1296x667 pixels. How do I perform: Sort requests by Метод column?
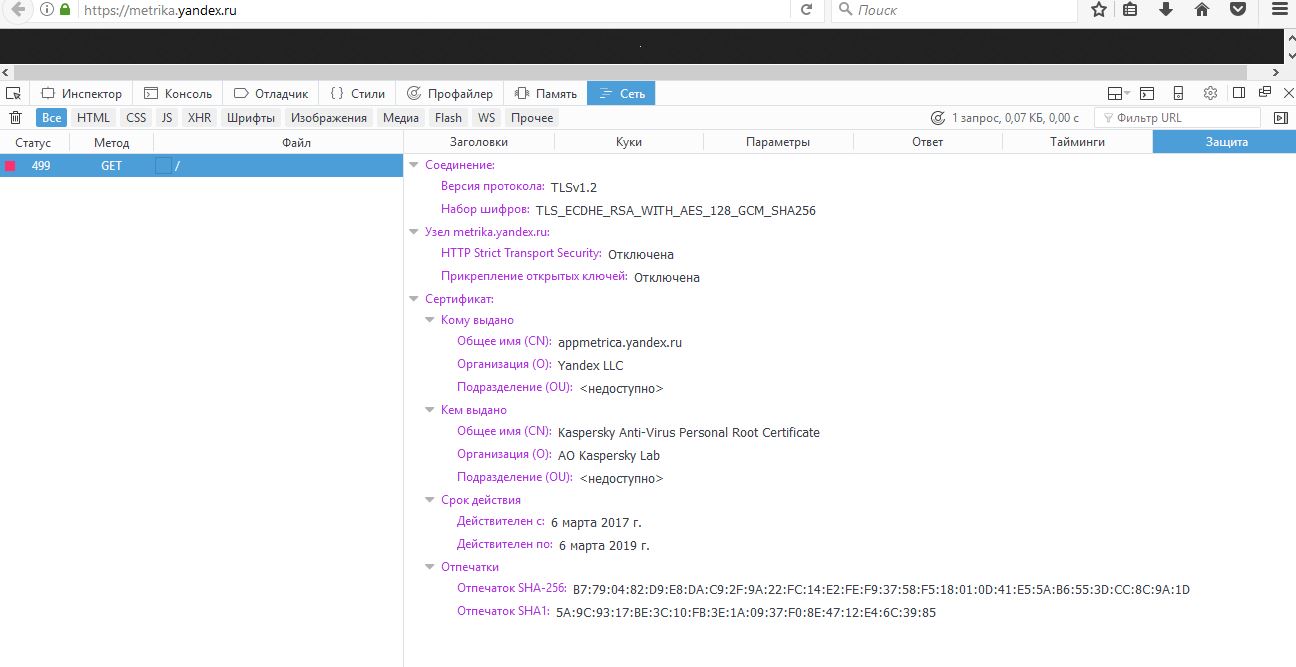[x=112, y=142]
